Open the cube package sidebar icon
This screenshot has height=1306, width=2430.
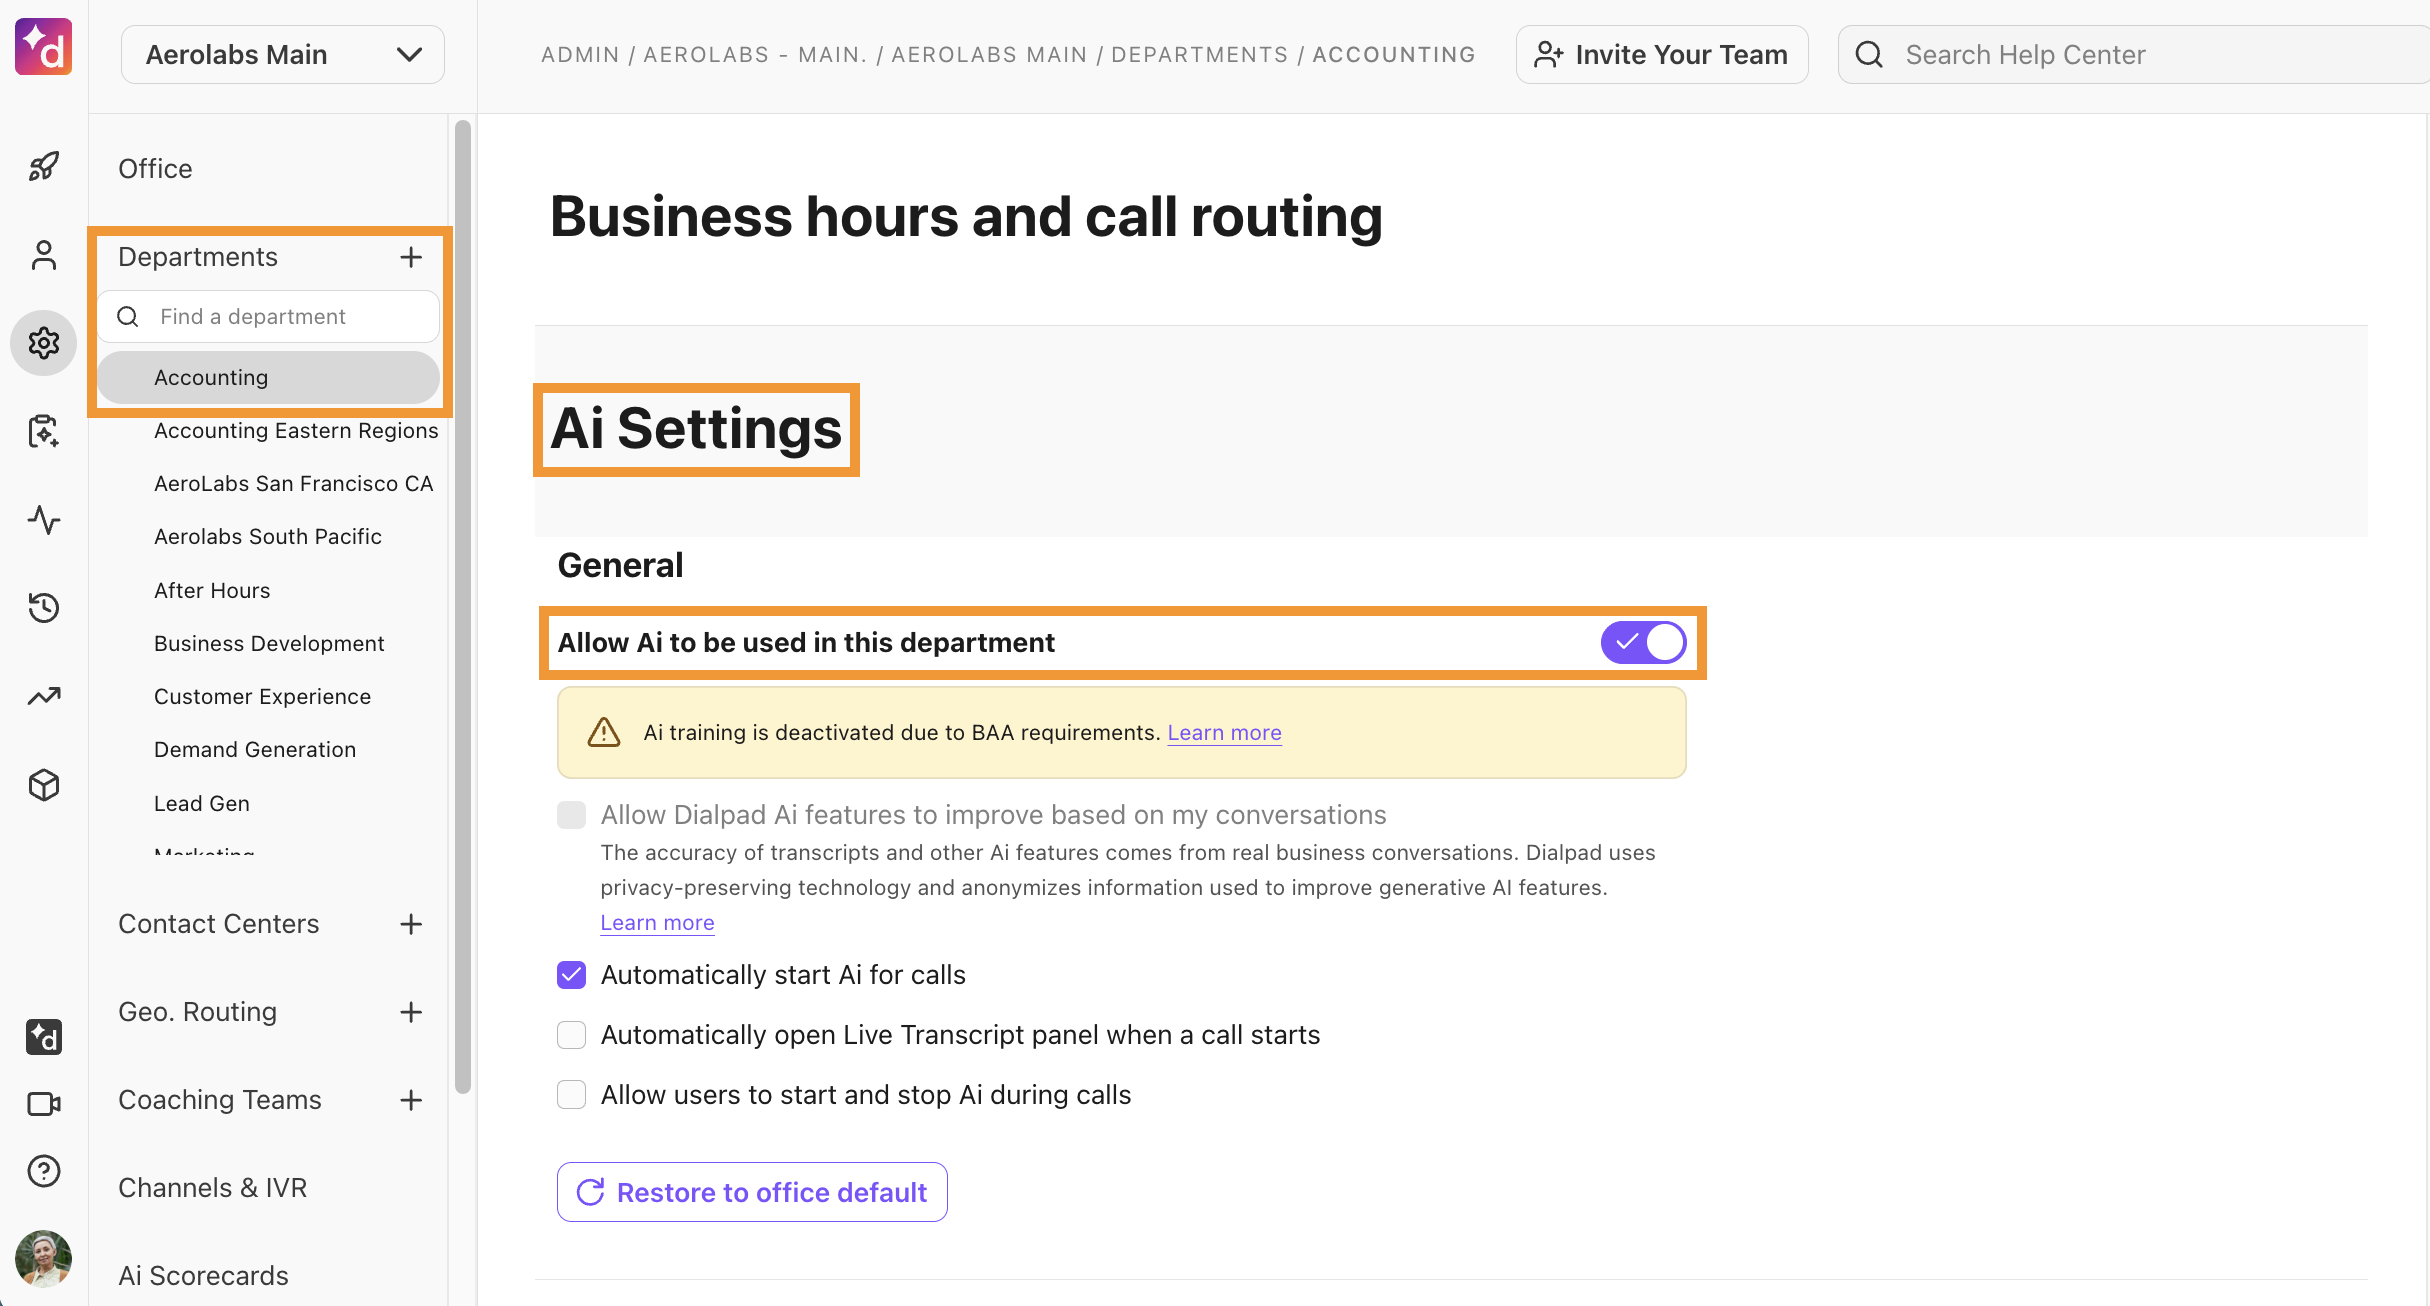click(x=43, y=785)
